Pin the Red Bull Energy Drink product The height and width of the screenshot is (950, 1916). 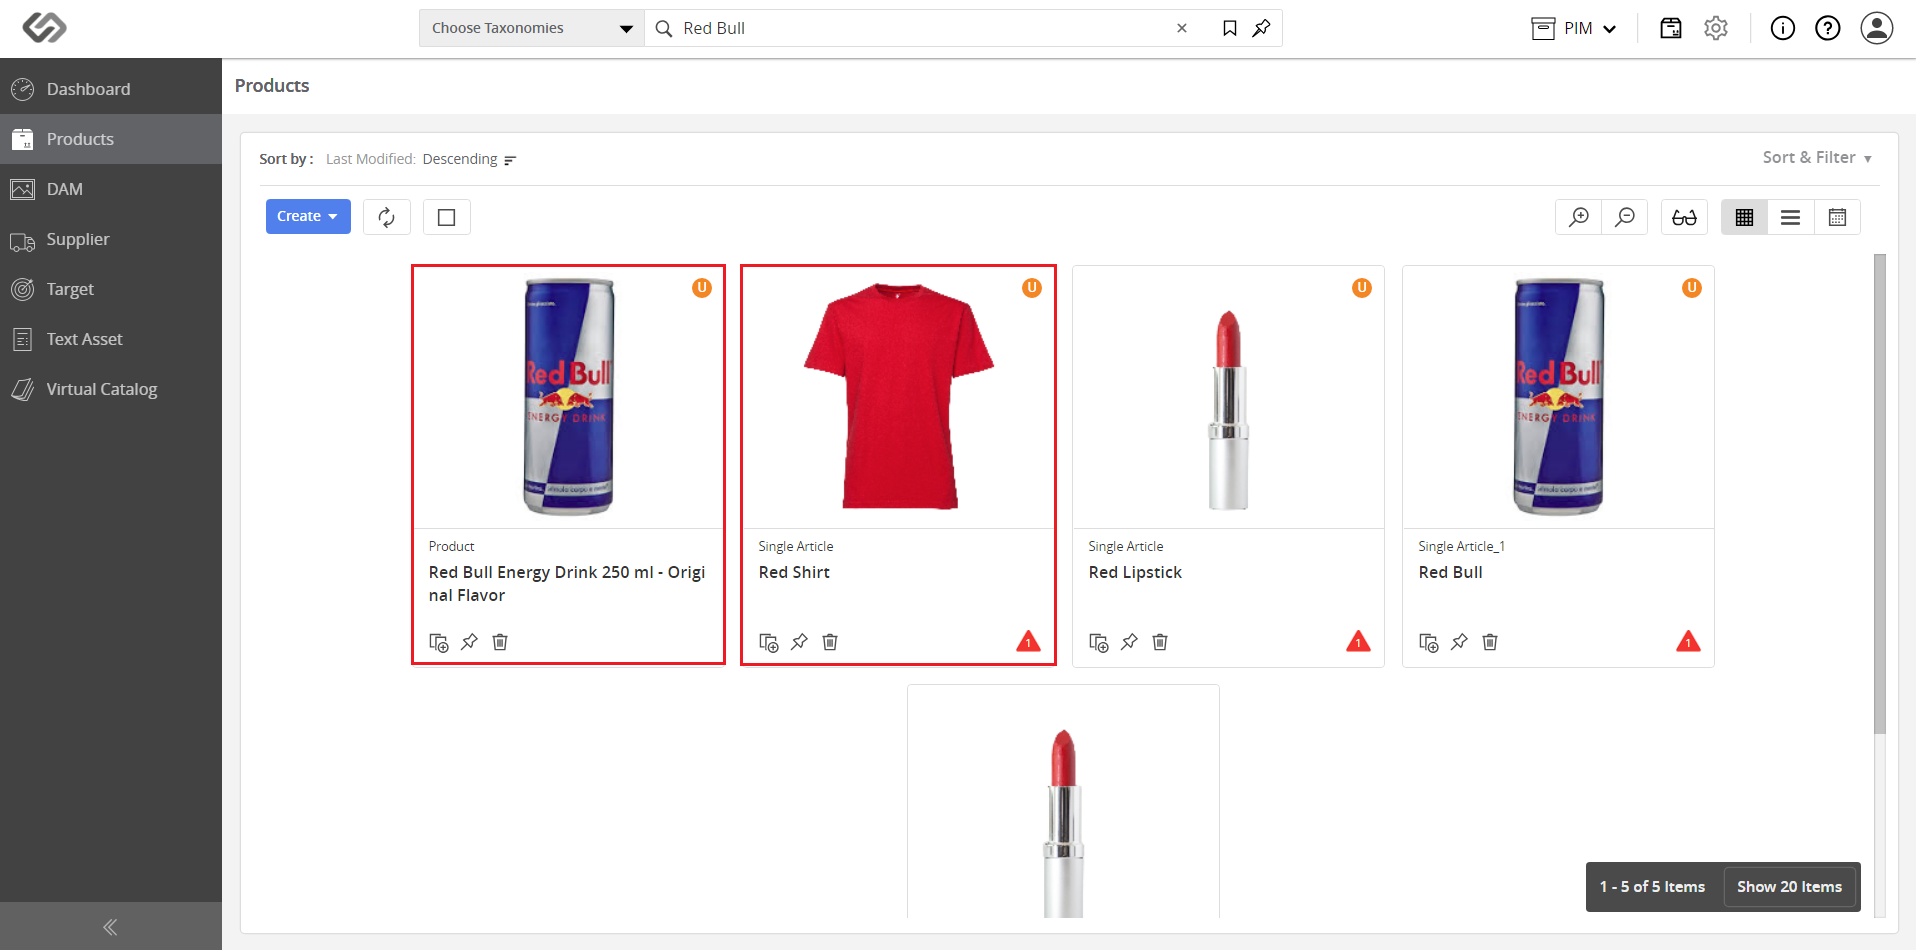(469, 642)
